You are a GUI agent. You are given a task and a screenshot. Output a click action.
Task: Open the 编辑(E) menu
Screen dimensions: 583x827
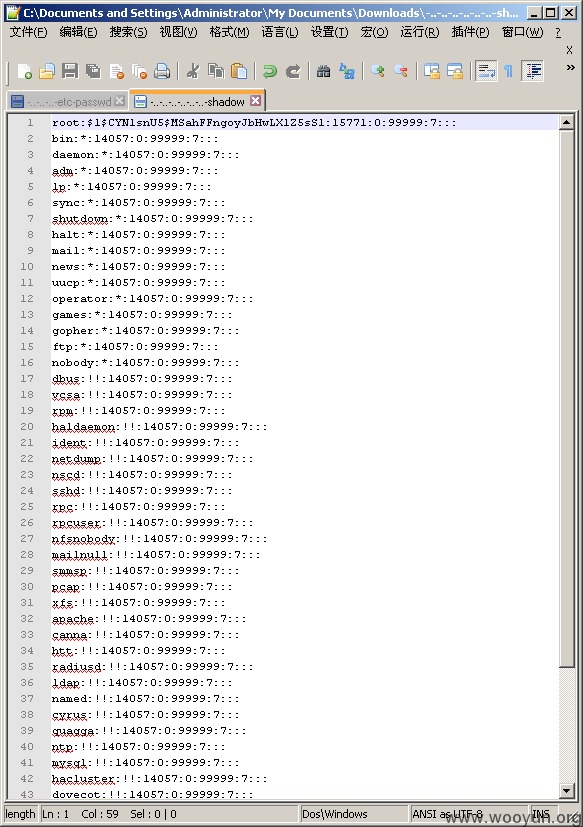pos(78,32)
